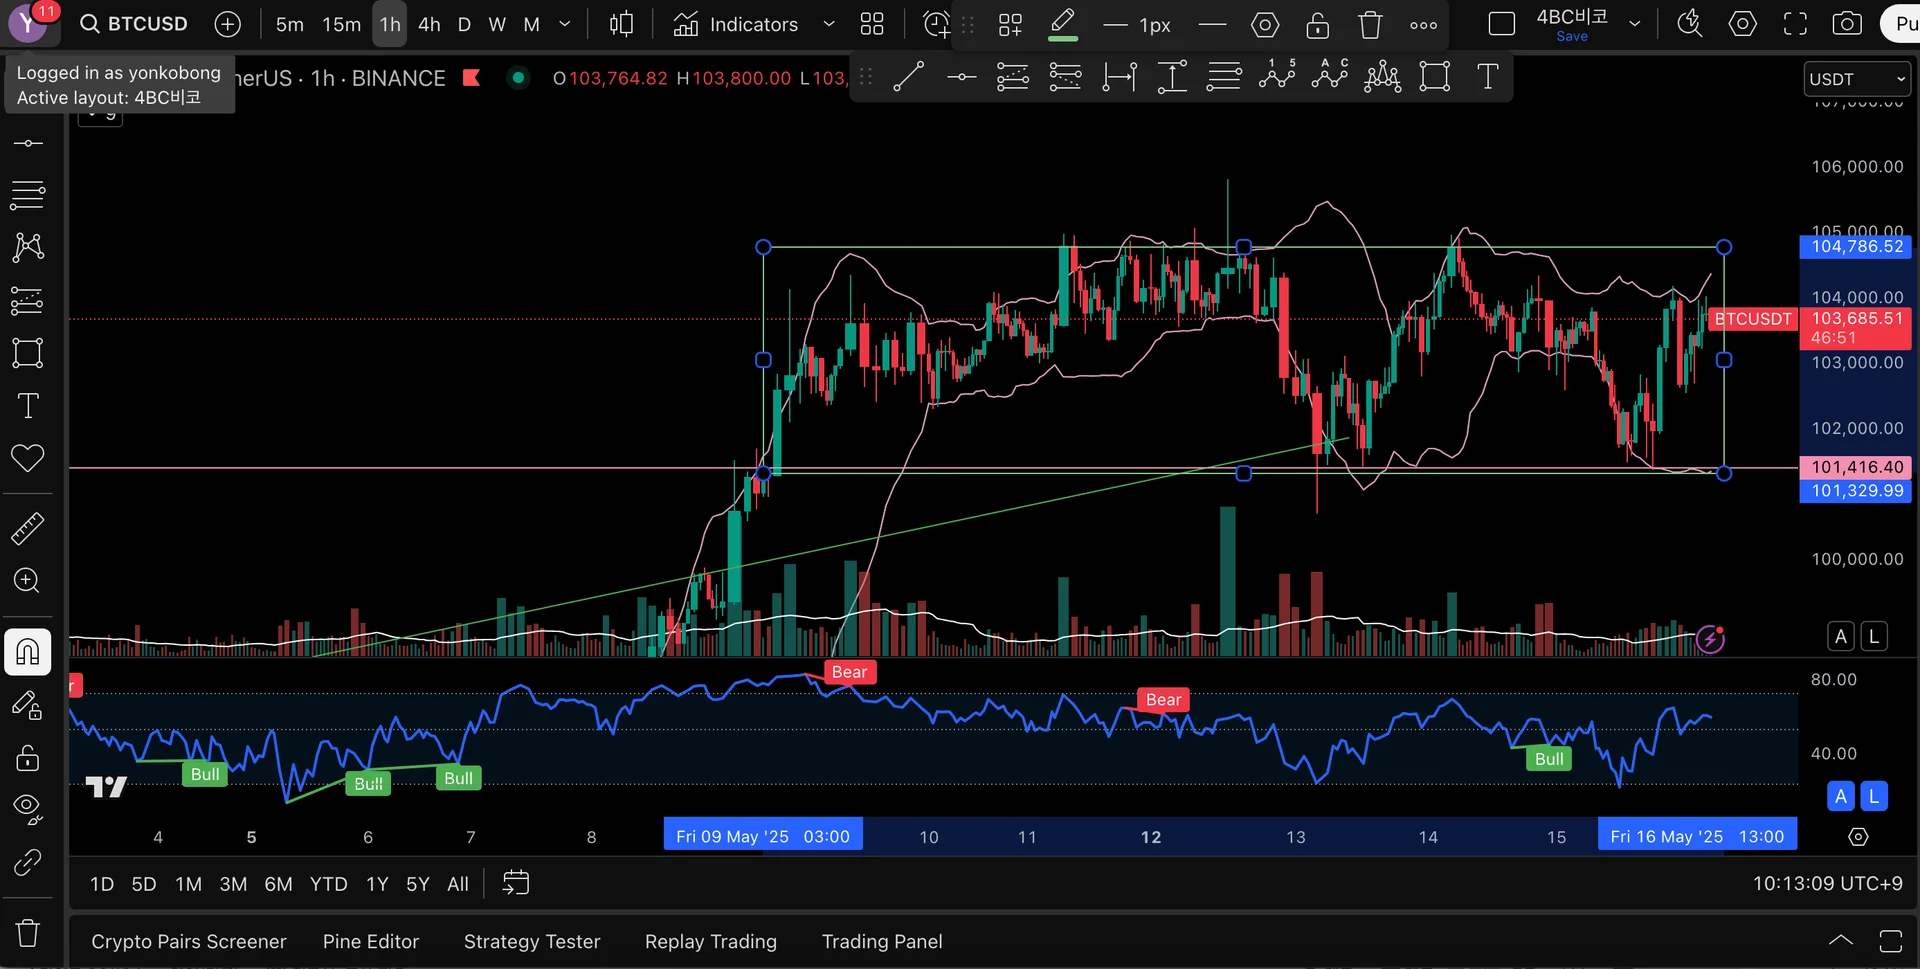The width and height of the screenshot is (1920, 969).
Task: Remove drawings with the sidebar trash icon
Action: click(x=28, y=933)
